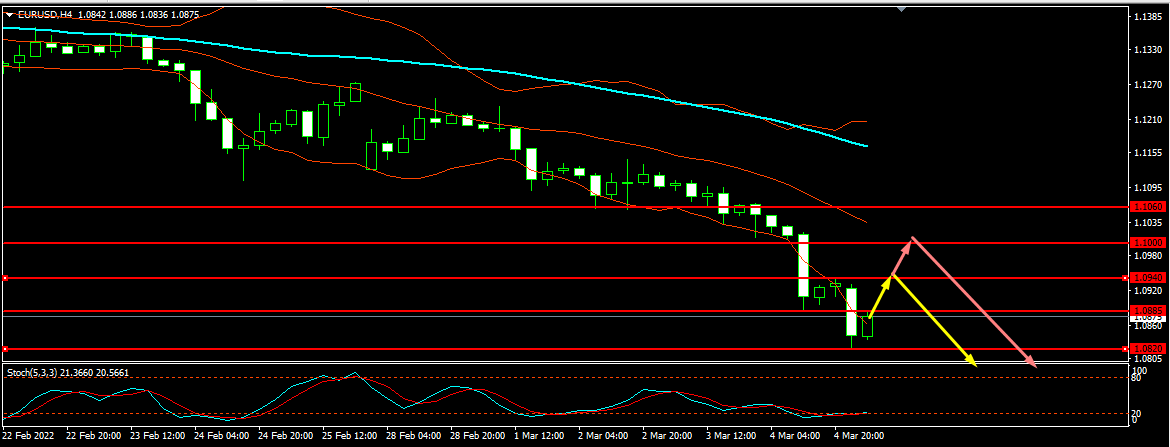Open the one-click trading arrow beside EURUSD,H4
The width and height of the screenshot is (1170, 447).
(x=9, y=16)
